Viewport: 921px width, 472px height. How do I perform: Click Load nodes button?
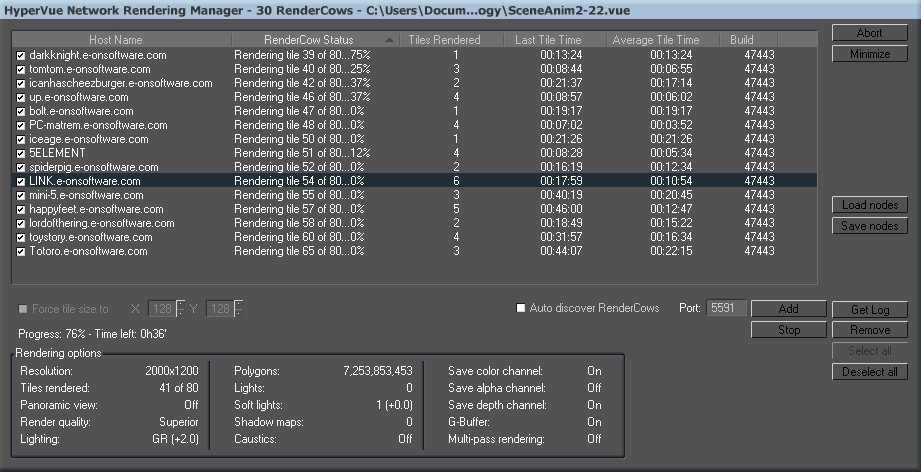click(870, 205)
